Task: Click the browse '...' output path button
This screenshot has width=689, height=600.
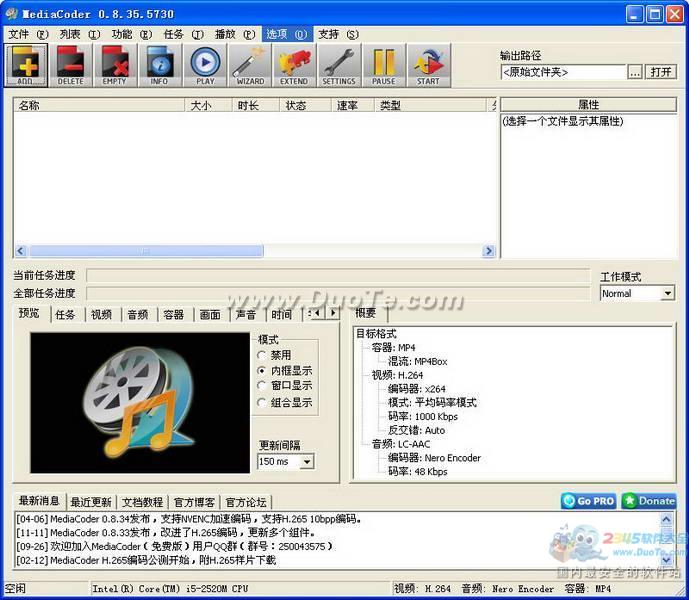Action: pyautogui.click(x=635, y=72)
